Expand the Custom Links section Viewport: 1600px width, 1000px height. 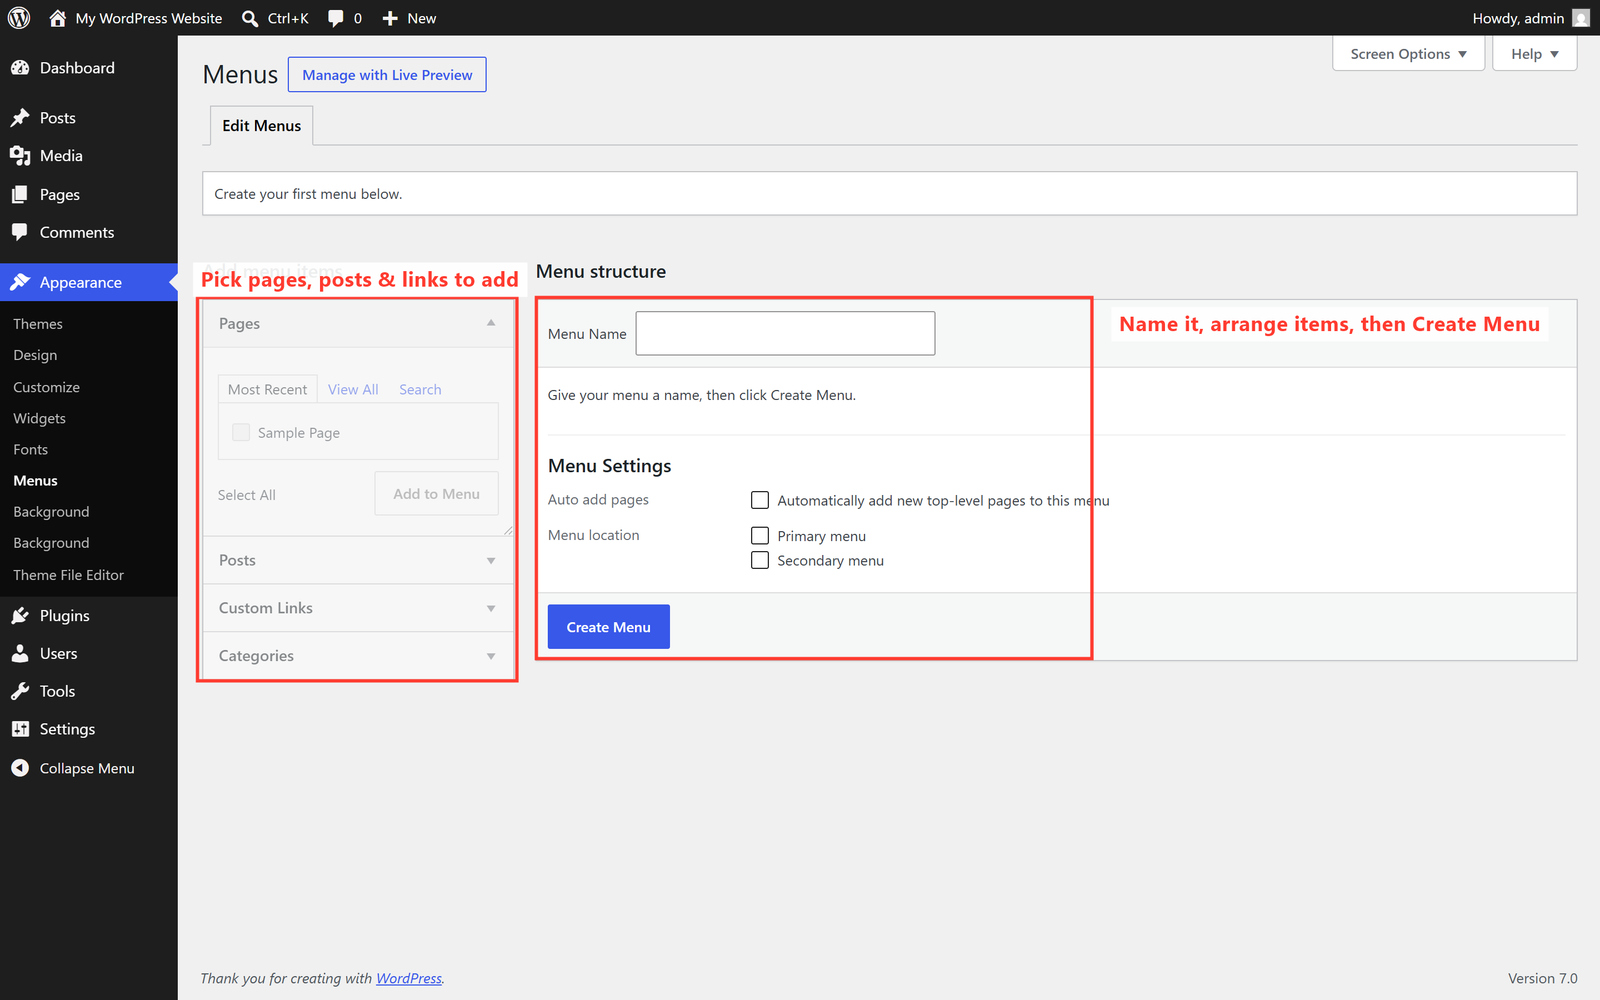point(358,608)
